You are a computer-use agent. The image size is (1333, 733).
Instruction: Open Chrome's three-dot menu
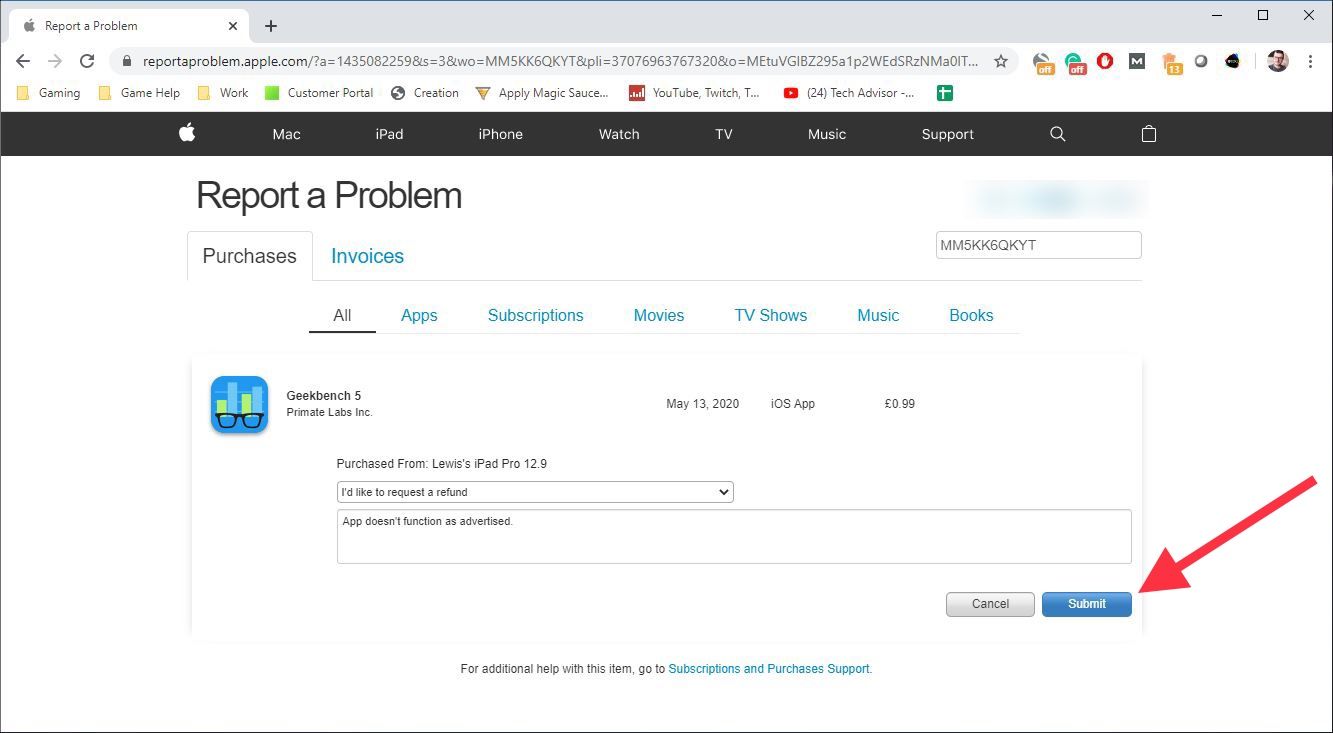click(1310, 61)
